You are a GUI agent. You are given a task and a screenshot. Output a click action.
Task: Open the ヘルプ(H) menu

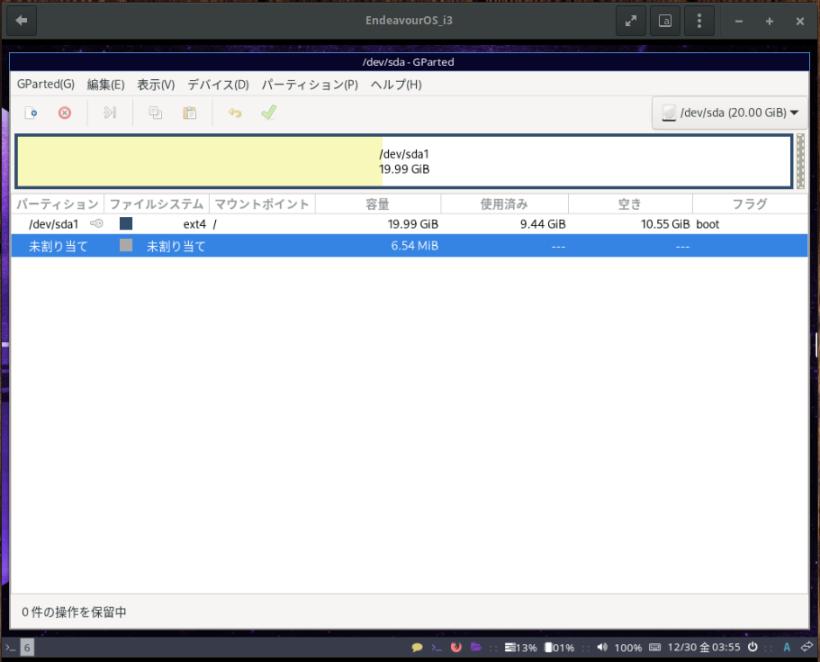tap(396, 84)
